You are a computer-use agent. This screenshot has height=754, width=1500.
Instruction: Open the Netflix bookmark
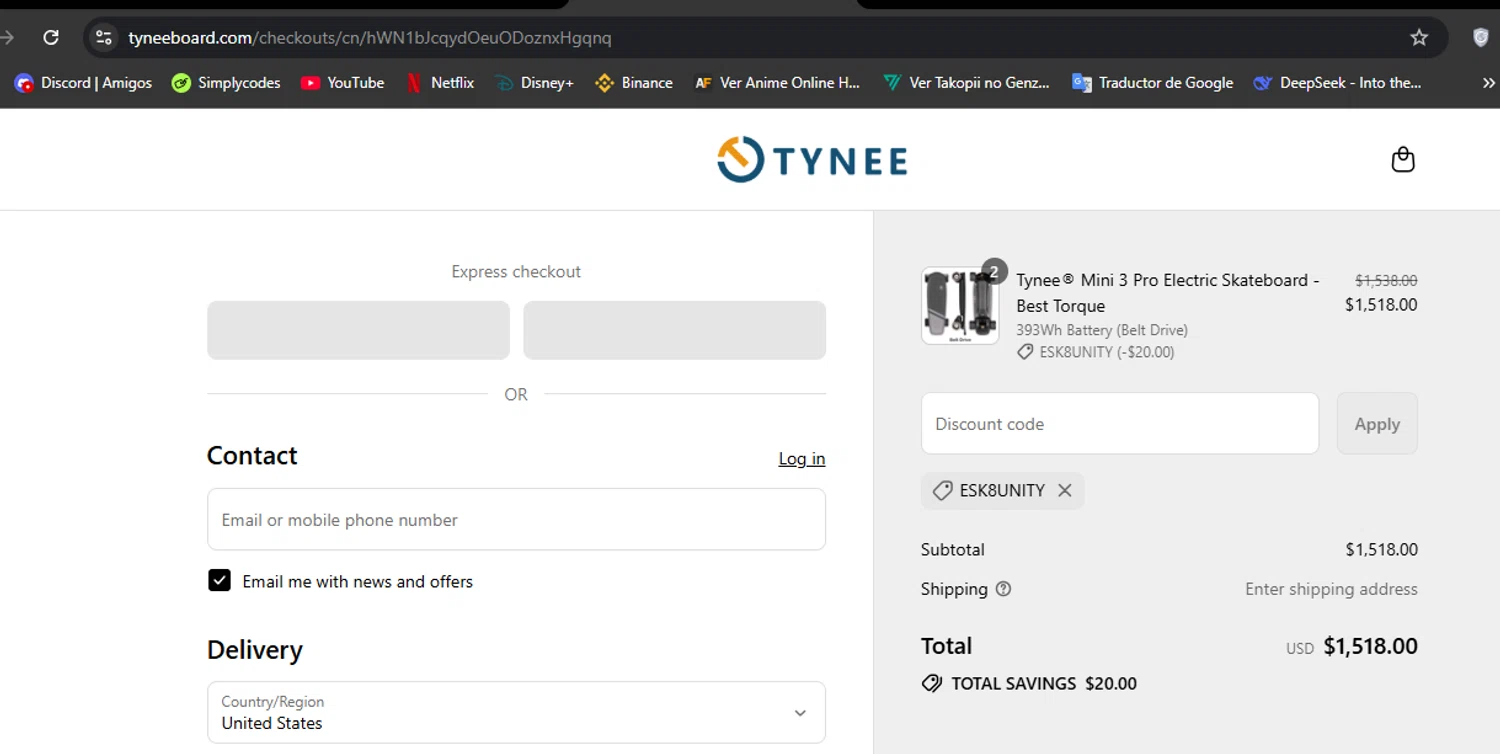[x=440, y=83]
